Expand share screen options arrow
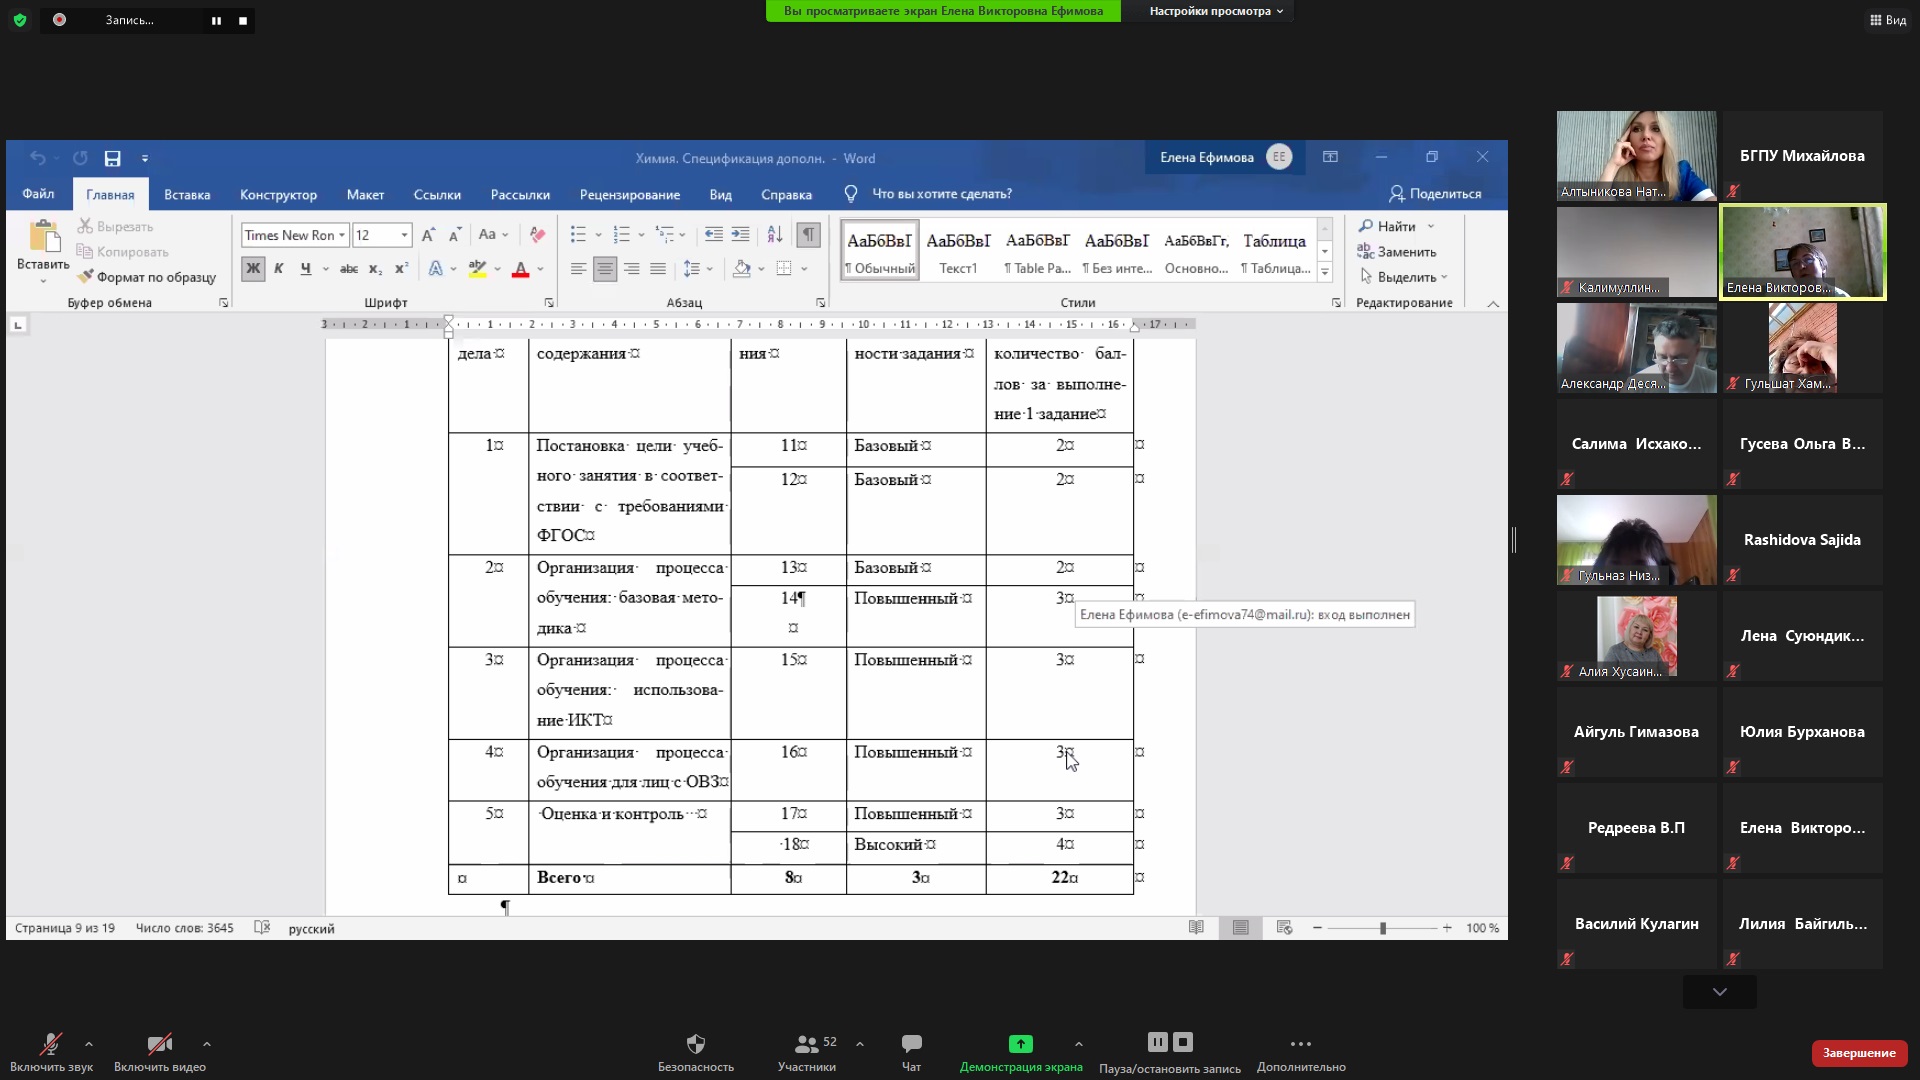Image resolution: width=1920 pixels, height=1080 pixels. pyautogui.click(x=1078, y=1044)
